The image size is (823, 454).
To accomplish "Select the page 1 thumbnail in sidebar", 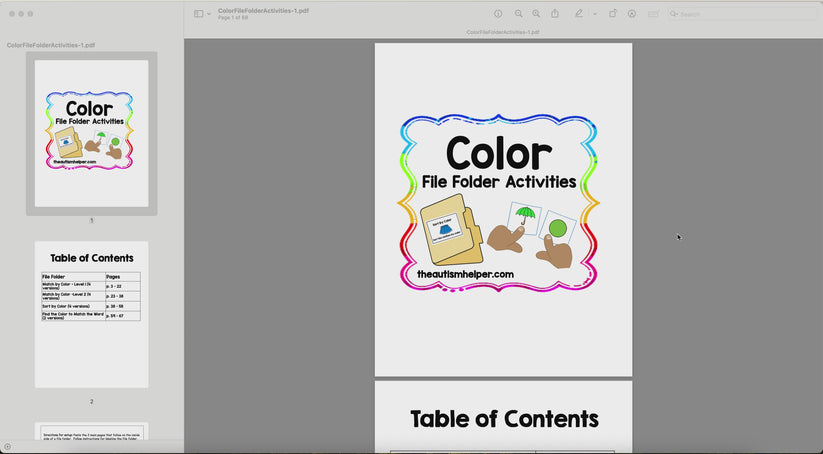I will coord(92,133).
